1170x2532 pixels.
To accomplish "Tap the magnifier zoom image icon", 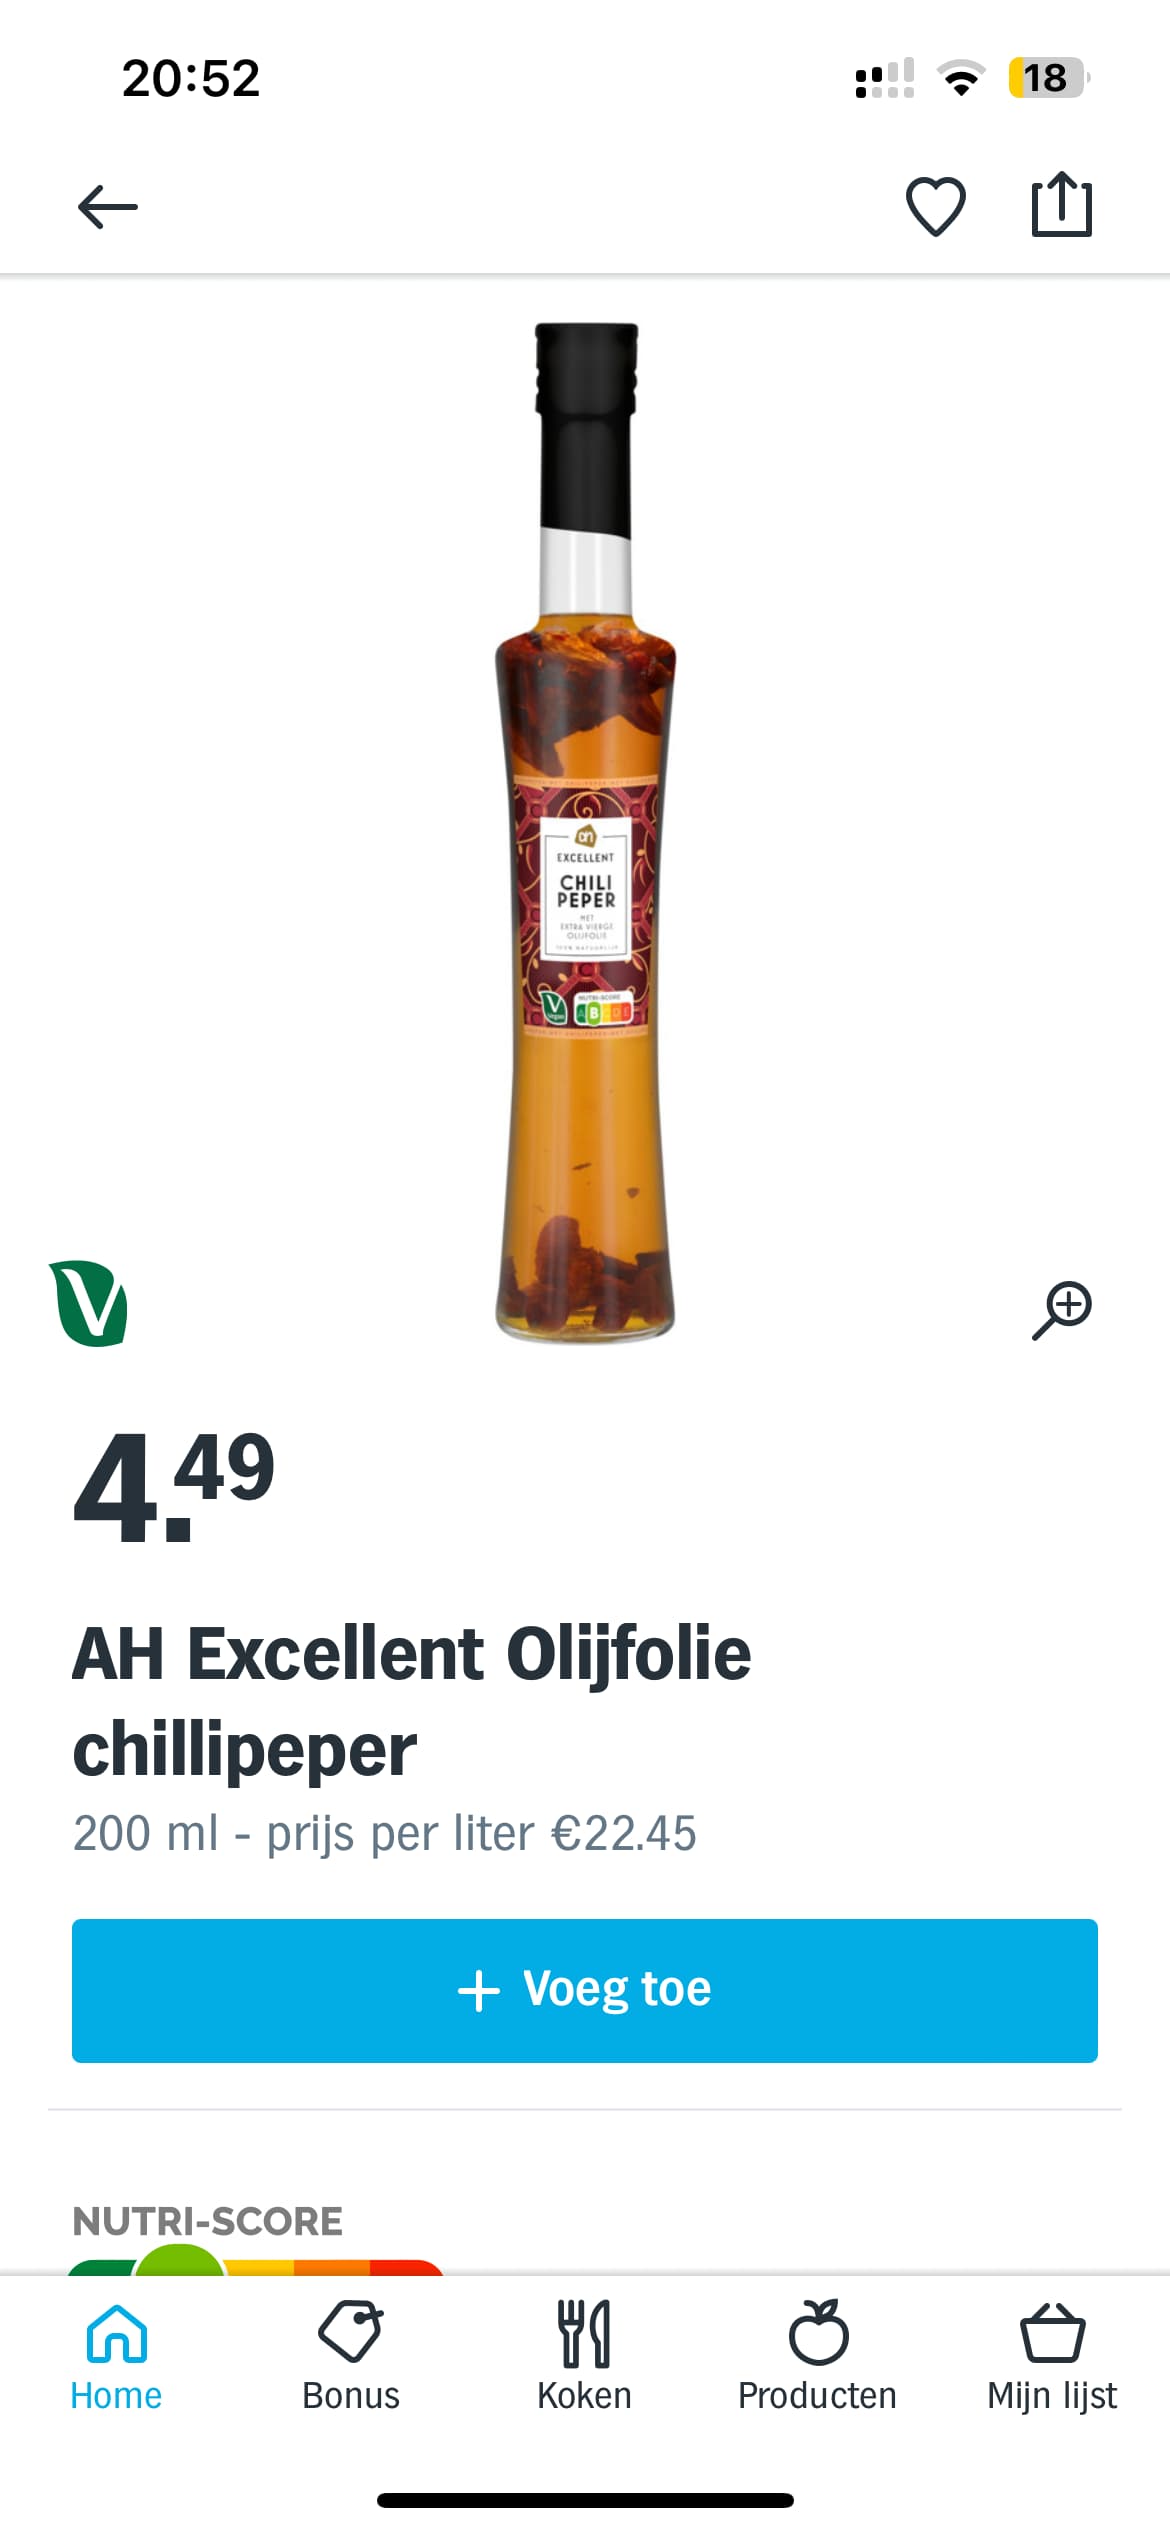I will [1062, 1309].
